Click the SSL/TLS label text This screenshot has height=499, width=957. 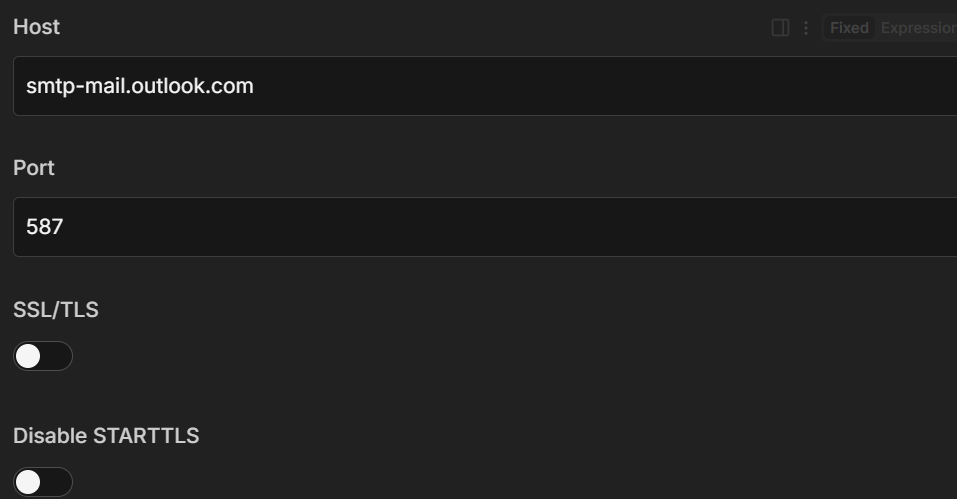[56, 310]
